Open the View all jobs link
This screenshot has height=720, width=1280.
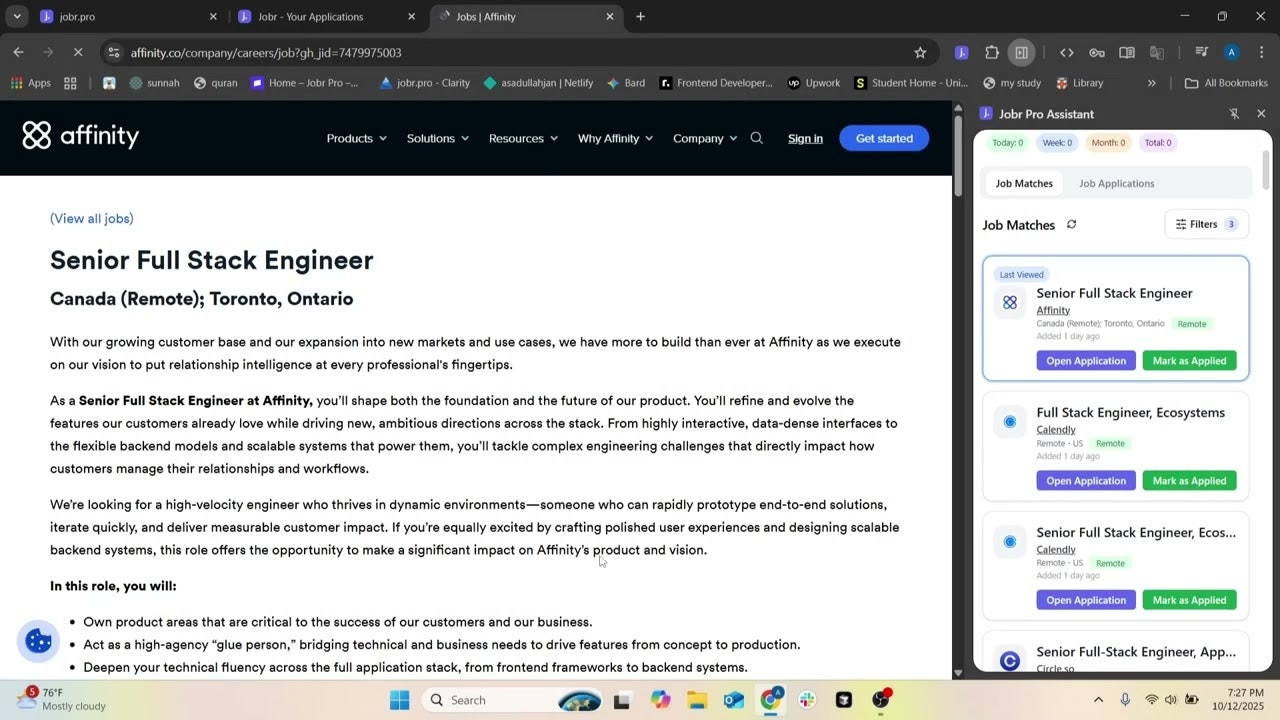pyautogui.click(x=91, y=218)
